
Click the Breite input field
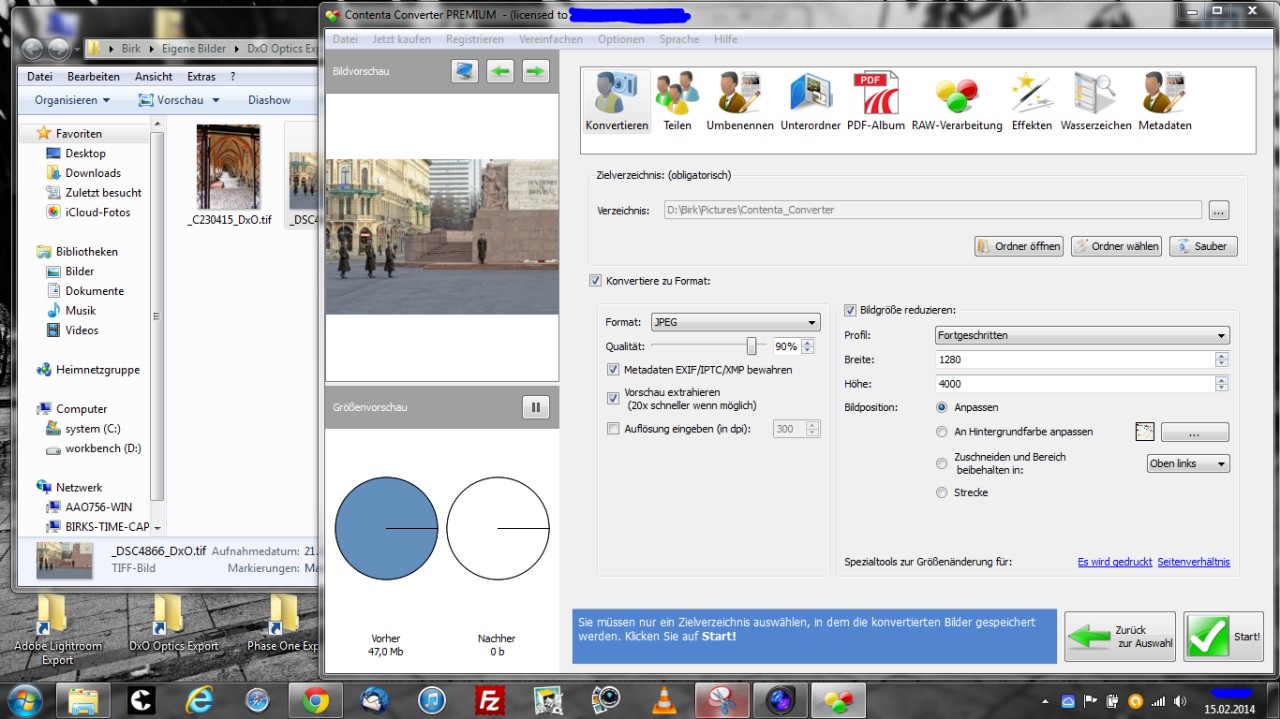point(1074,359)
